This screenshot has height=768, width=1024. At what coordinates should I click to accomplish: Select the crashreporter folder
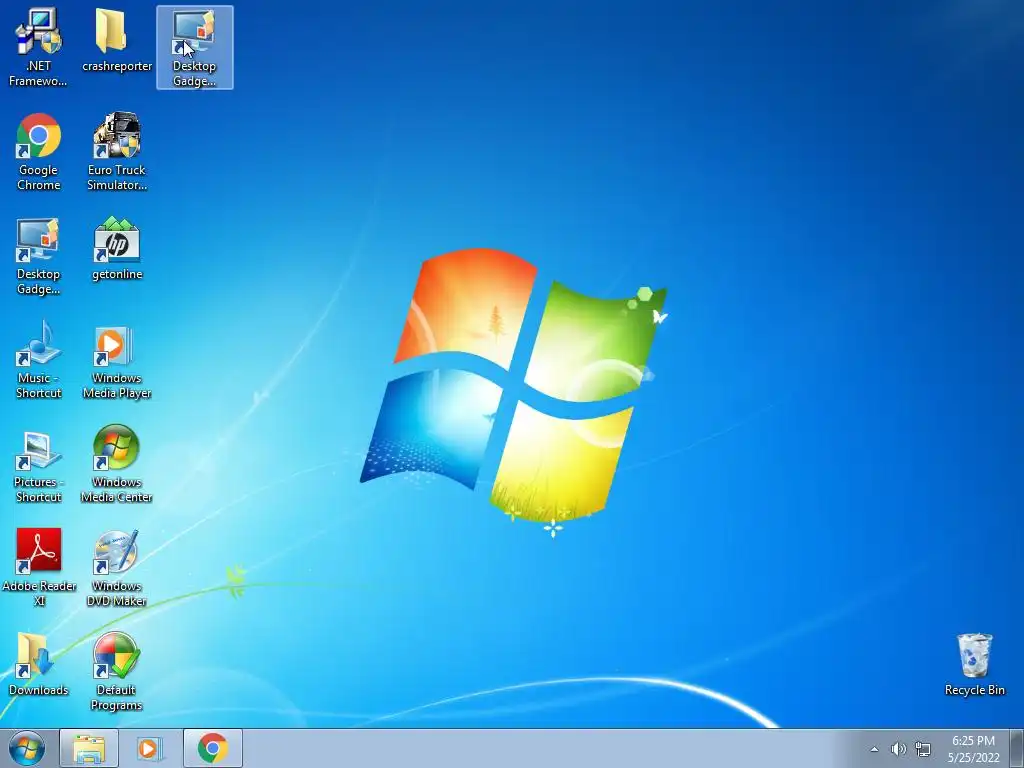[117, 40]
